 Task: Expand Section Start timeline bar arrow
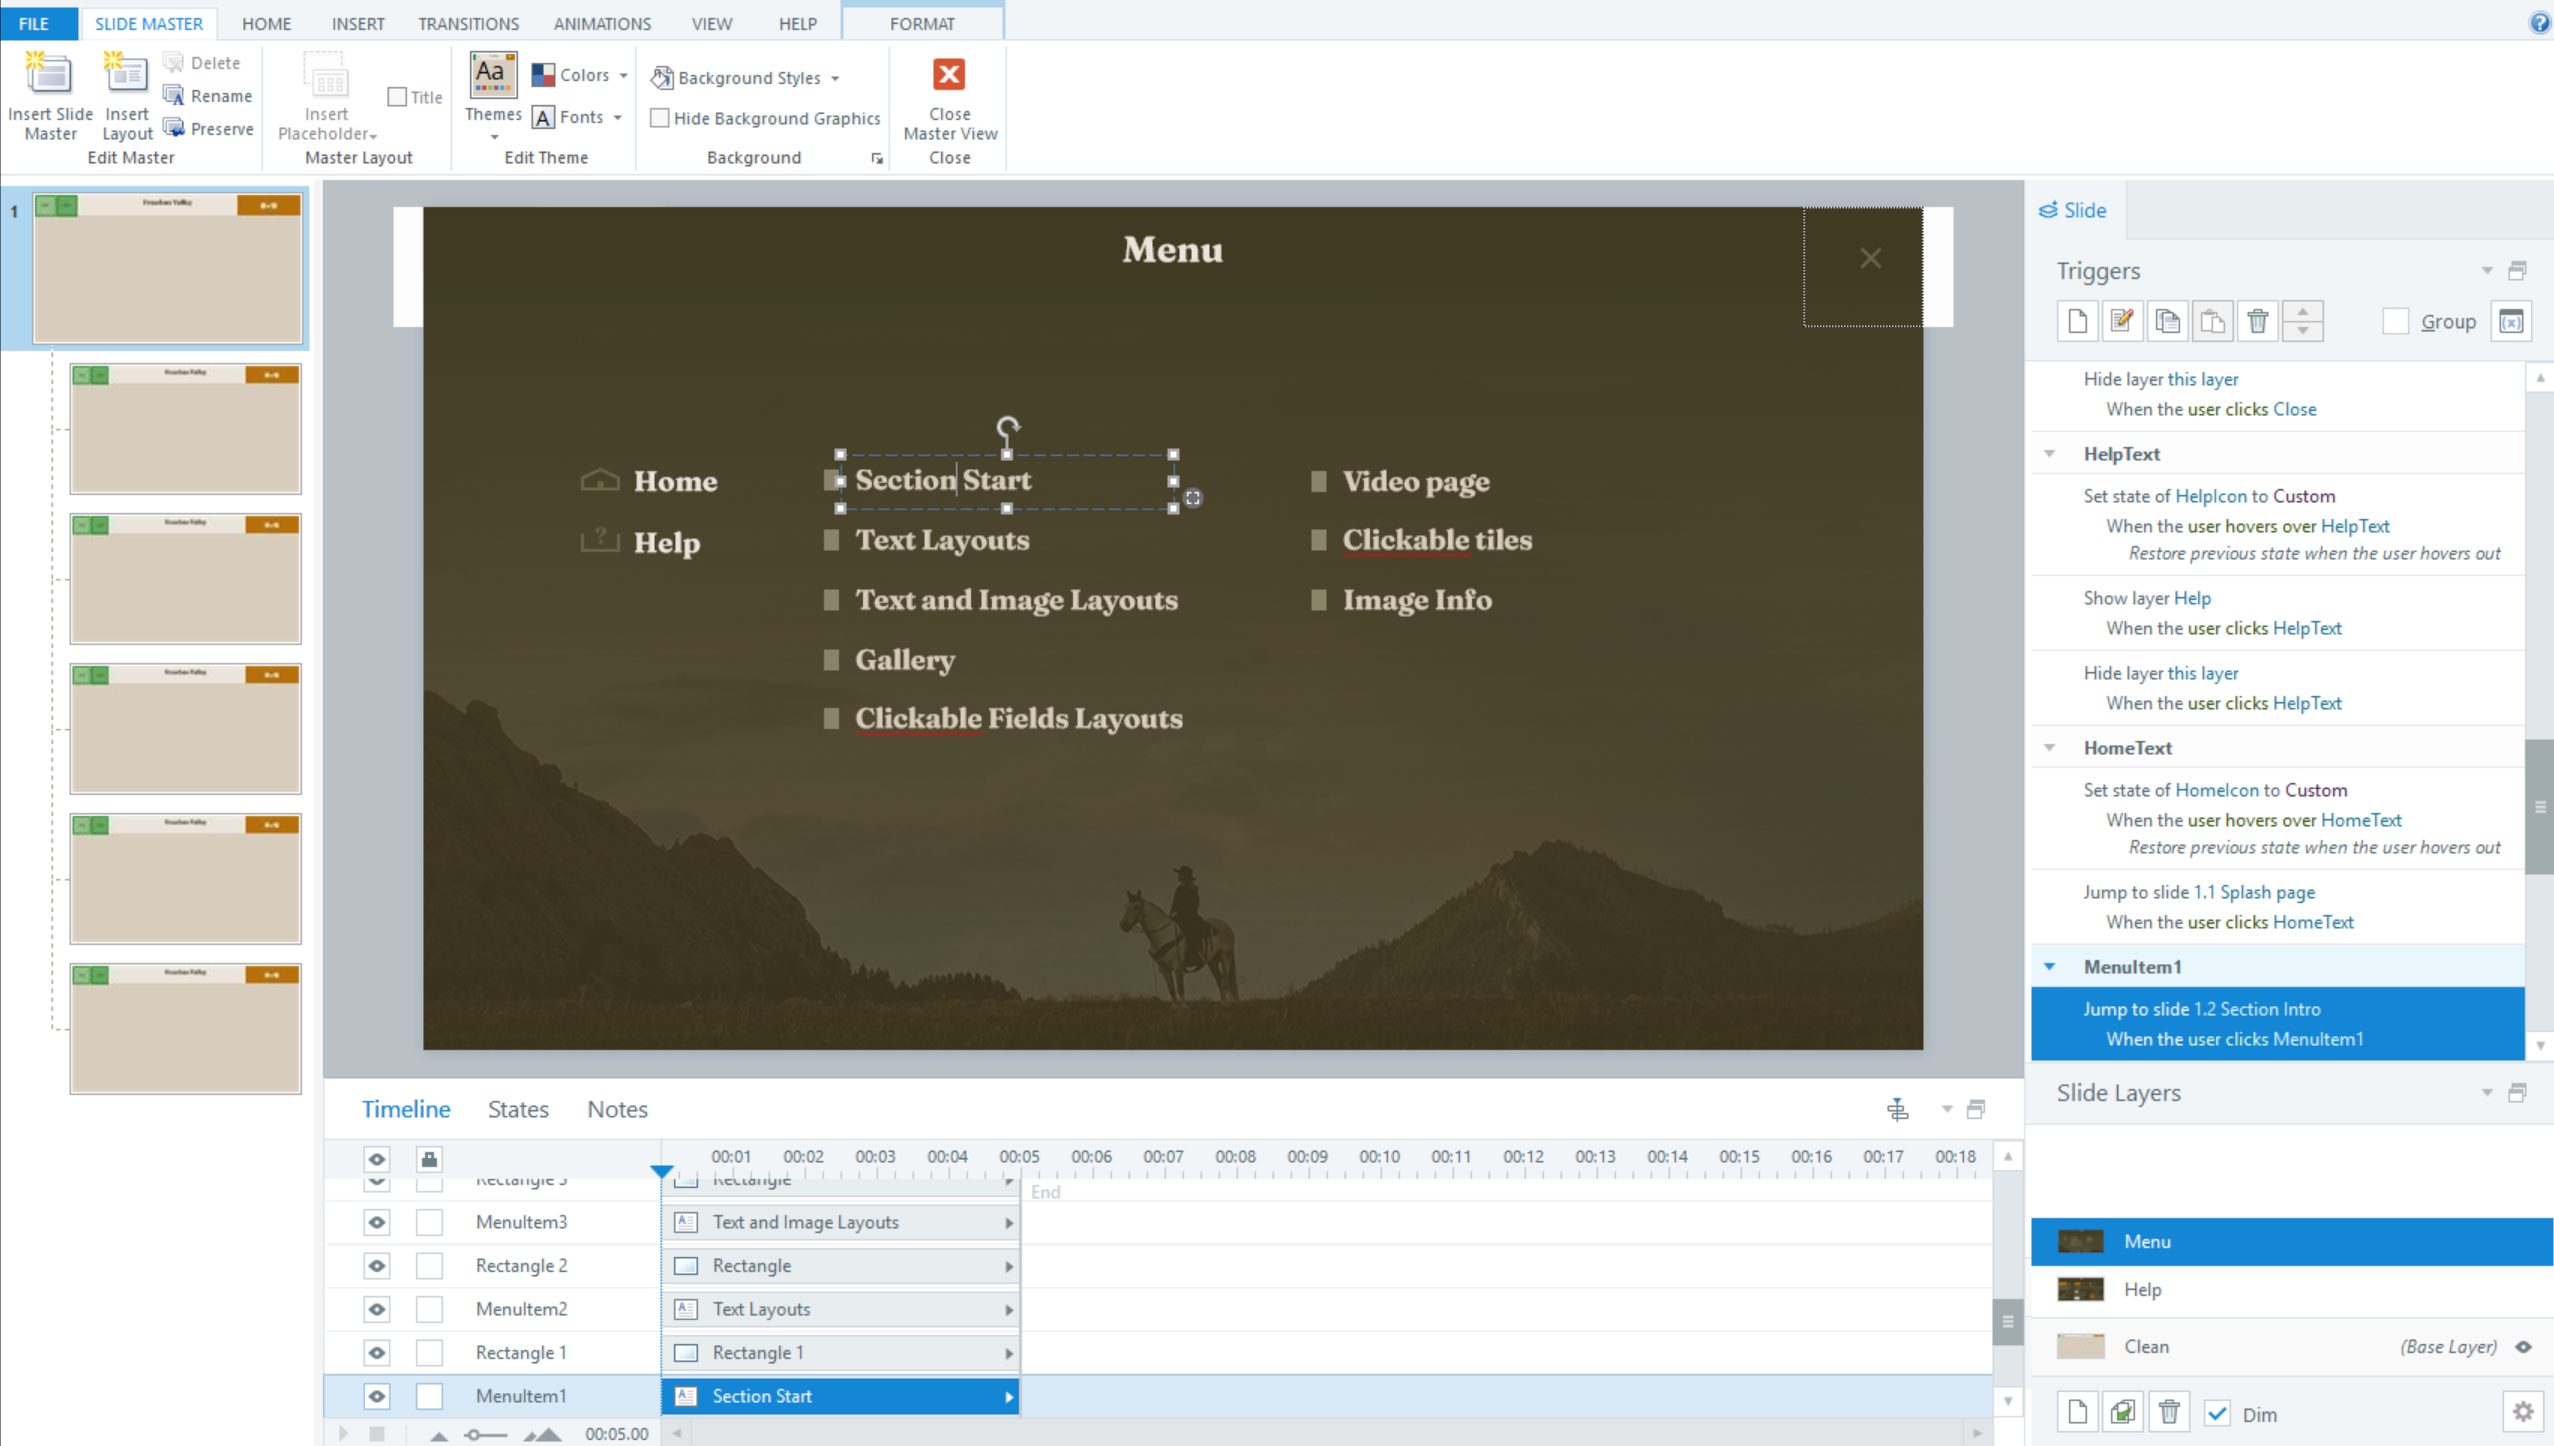point(1008,1397)
